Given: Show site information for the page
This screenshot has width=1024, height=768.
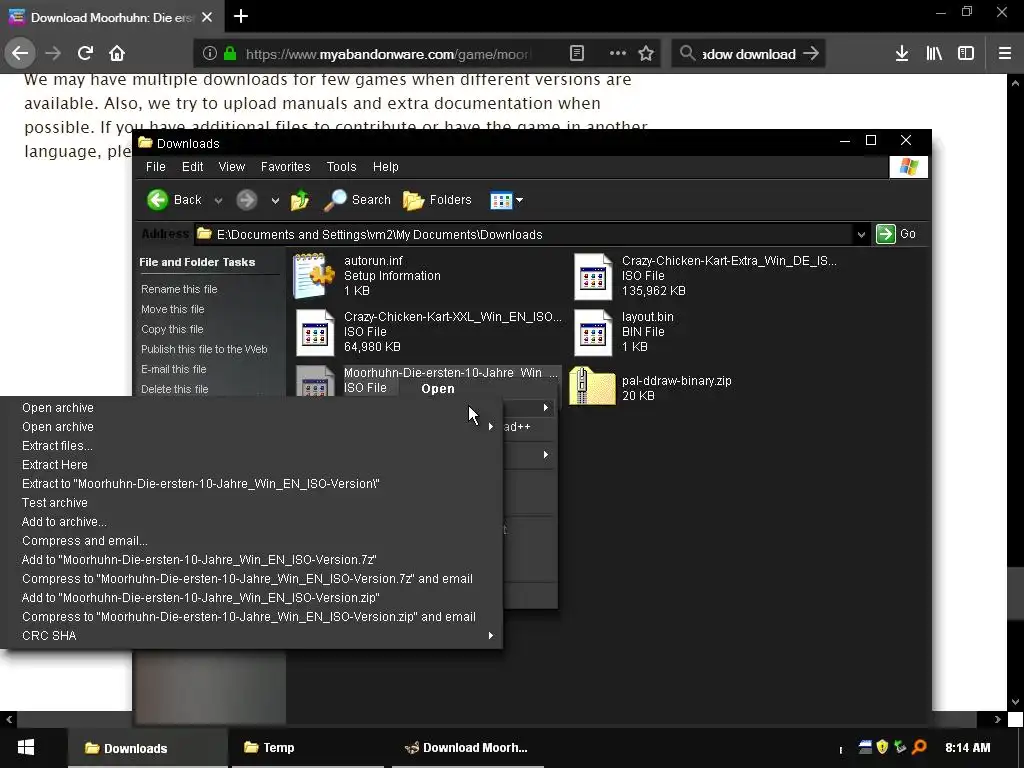Looking at the screenshot, I should pyautogui.click(x=209, y=54).
